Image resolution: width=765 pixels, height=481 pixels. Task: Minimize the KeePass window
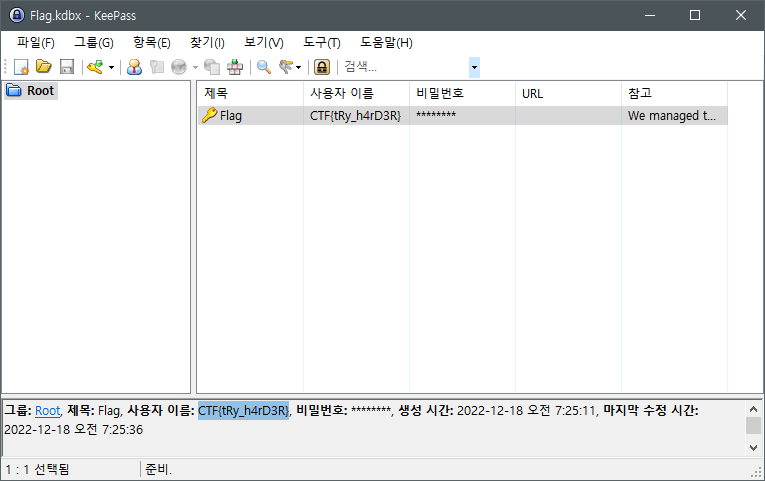pos(650,15)
